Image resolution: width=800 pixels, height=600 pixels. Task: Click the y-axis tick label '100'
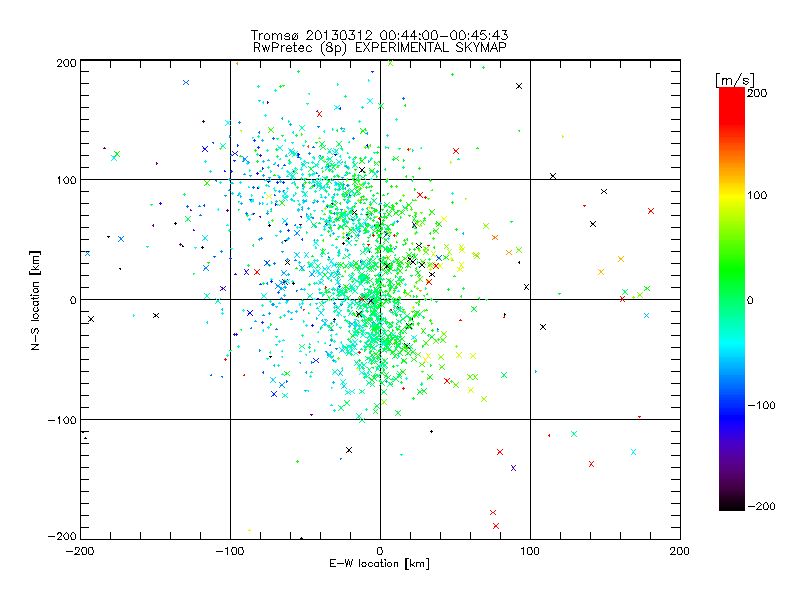pos(66,180)
